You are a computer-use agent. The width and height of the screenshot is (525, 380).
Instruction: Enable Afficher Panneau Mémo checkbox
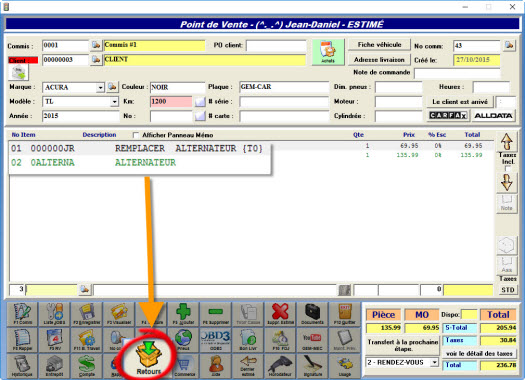[x=136, y=135]
